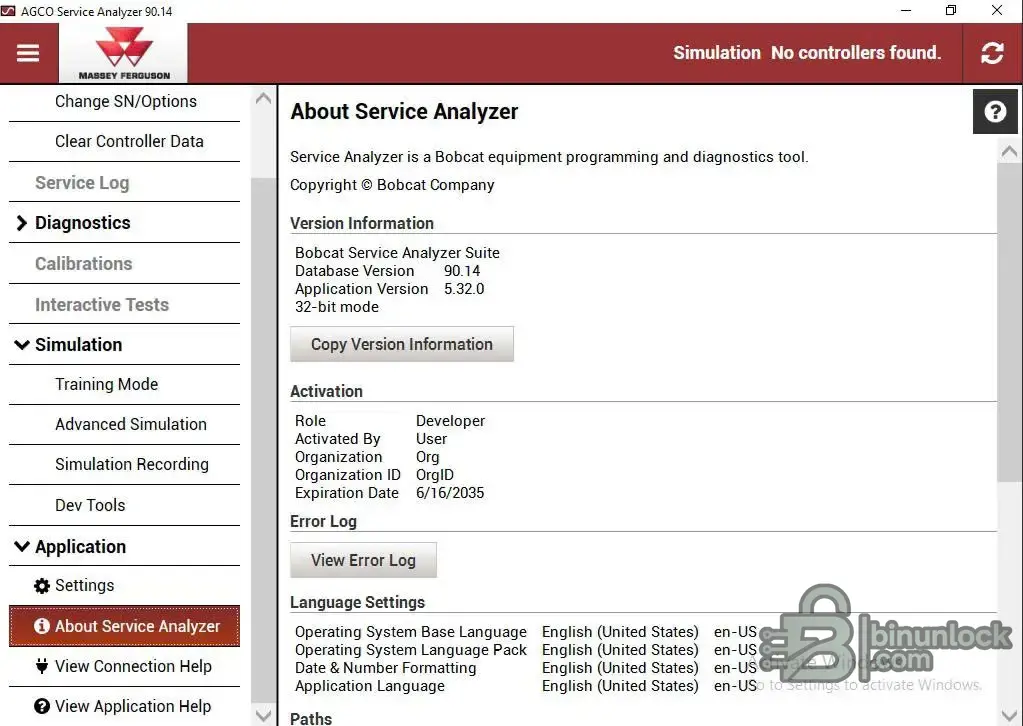Click the About Service Analyzer page heading
Image resolution: width=1023 pixels, height=726 pixels.
pyautogui.click(x=404, y=112)
